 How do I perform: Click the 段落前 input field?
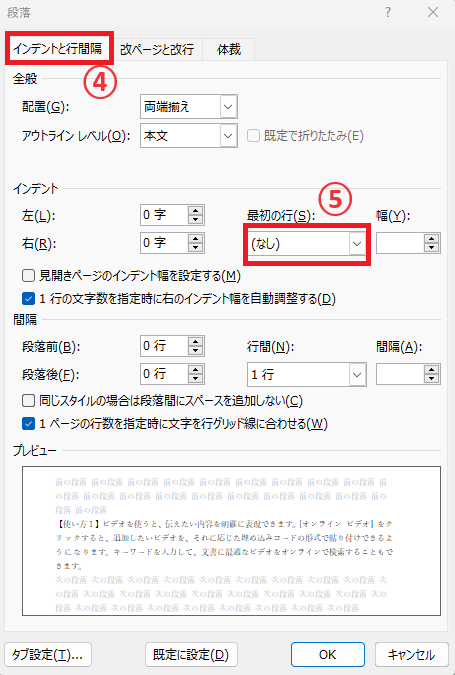point(164,346)
